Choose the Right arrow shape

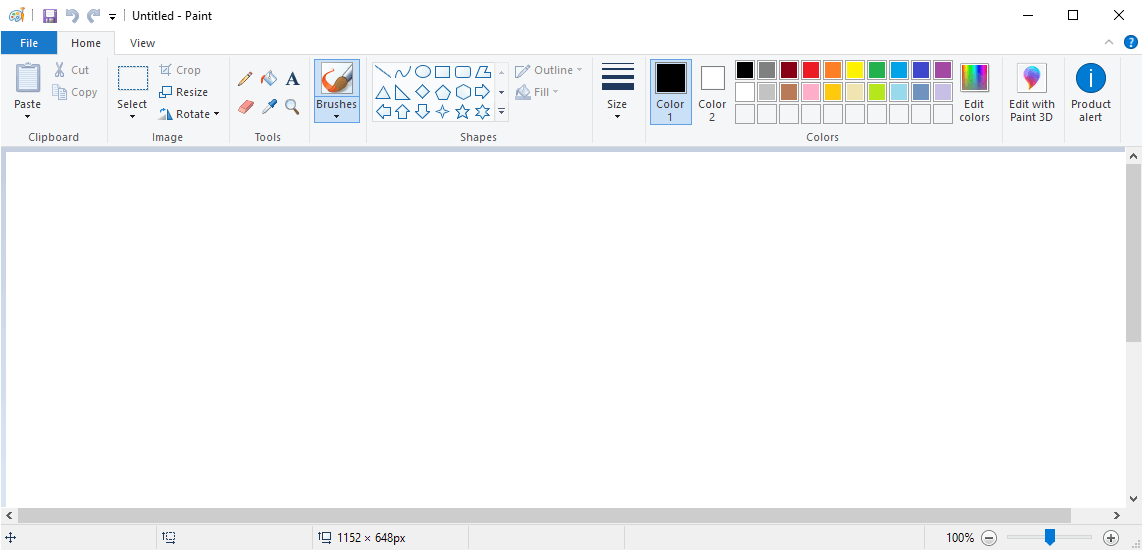pyautogui.click(x=483, y=92)
